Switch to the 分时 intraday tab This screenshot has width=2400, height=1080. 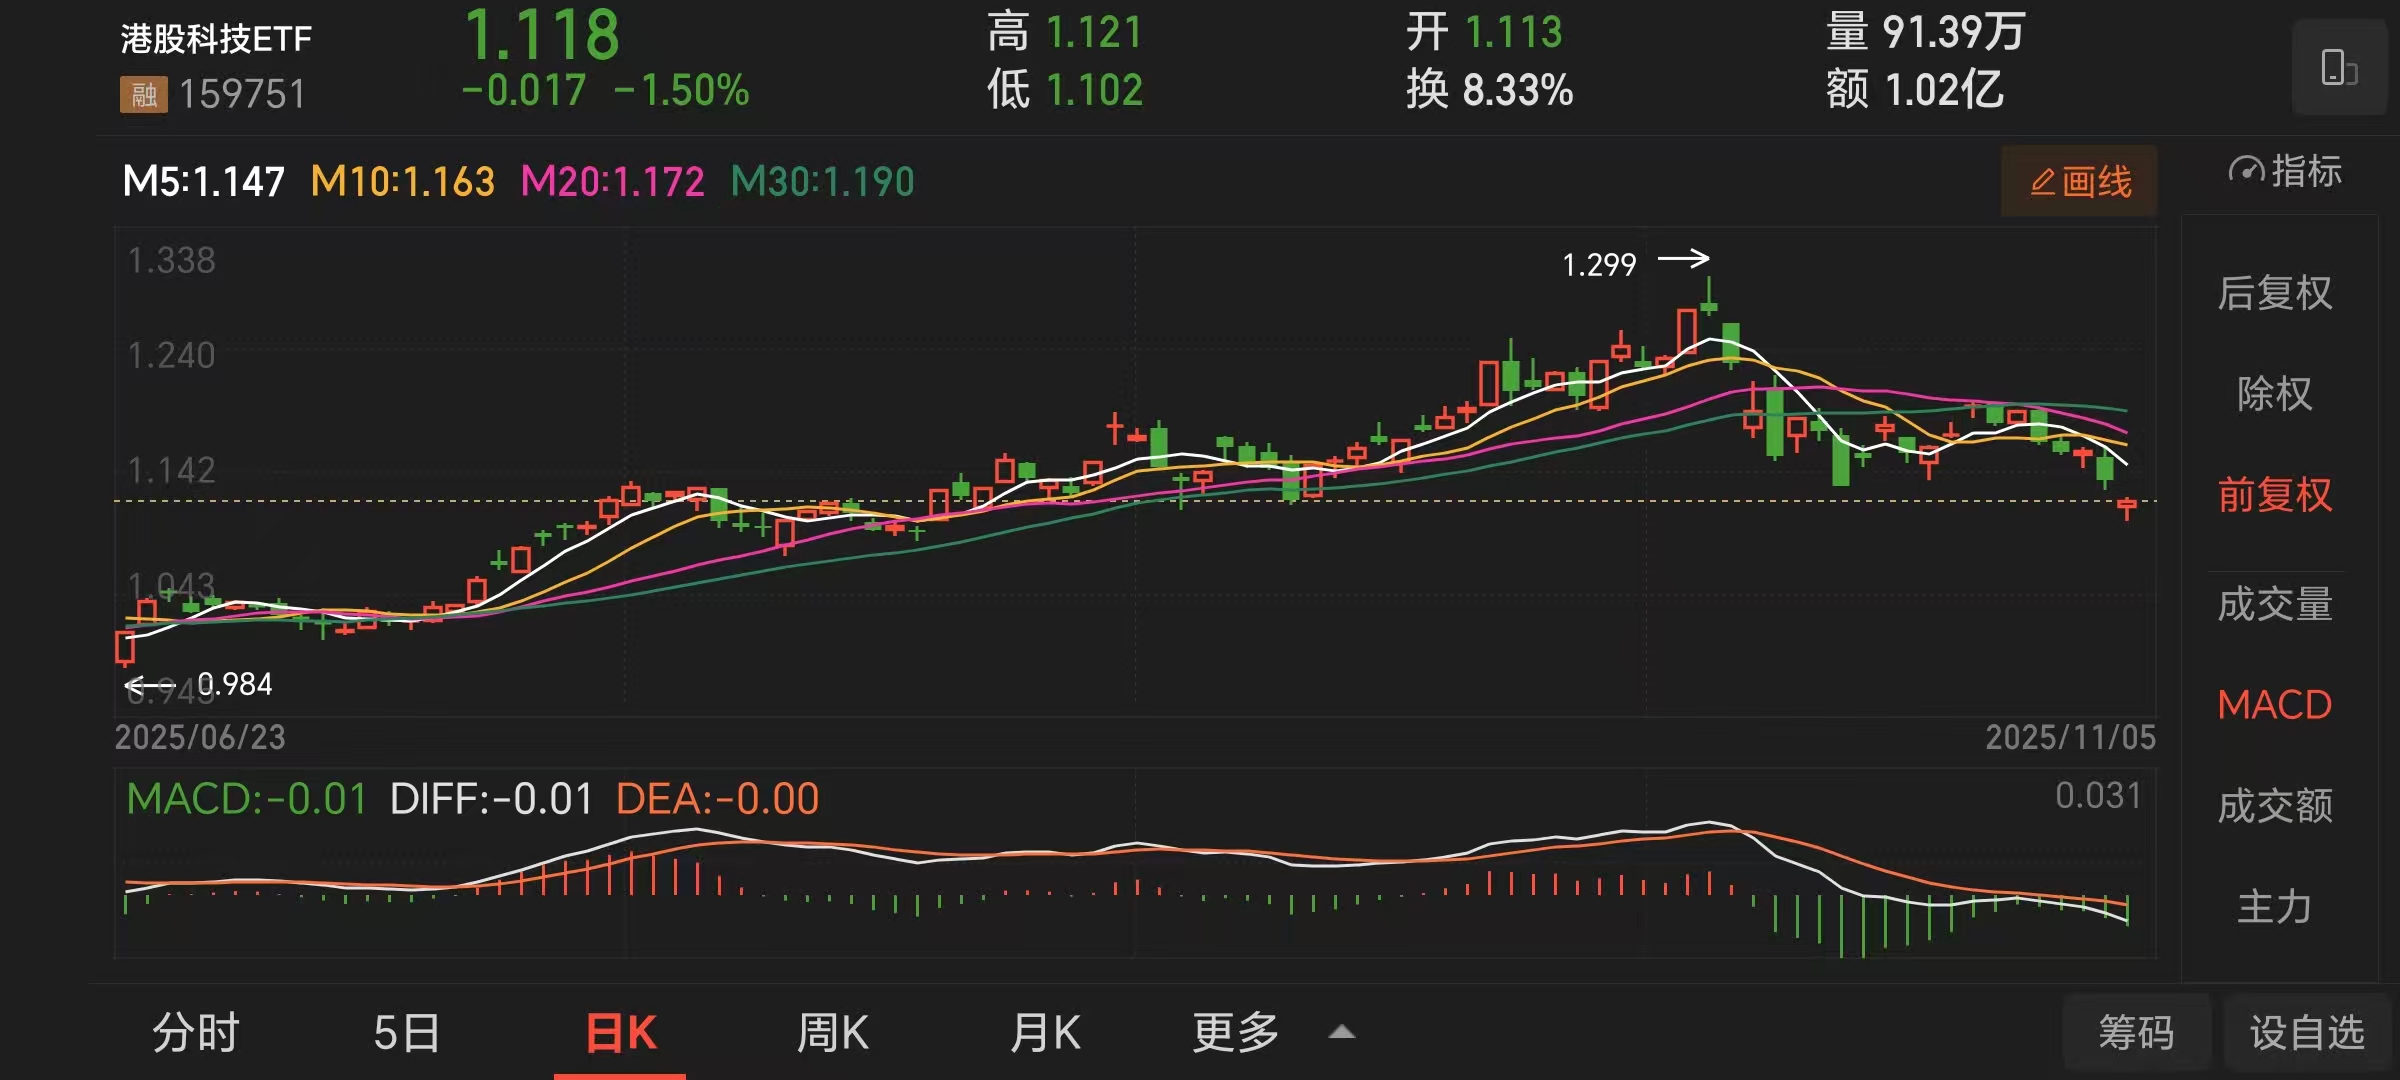click(x=196, y=1032)
